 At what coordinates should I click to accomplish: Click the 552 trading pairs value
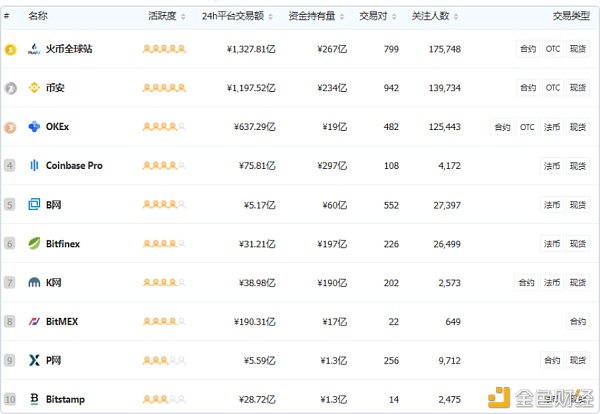(x=391, y=205)
